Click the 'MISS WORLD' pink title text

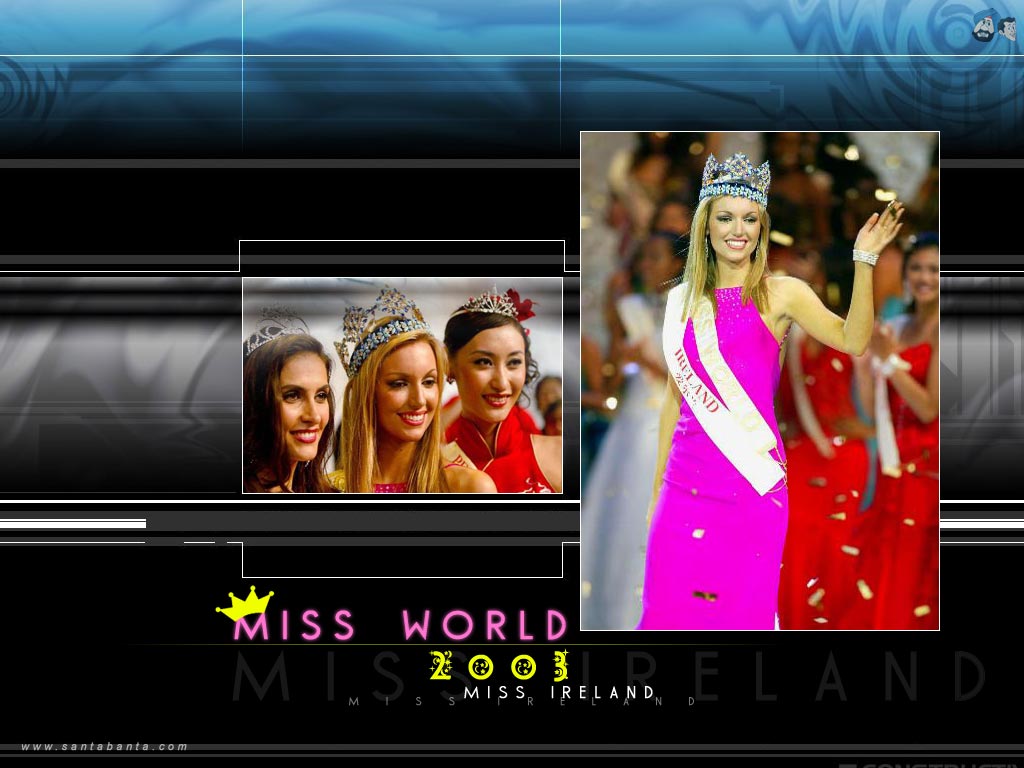400,624
